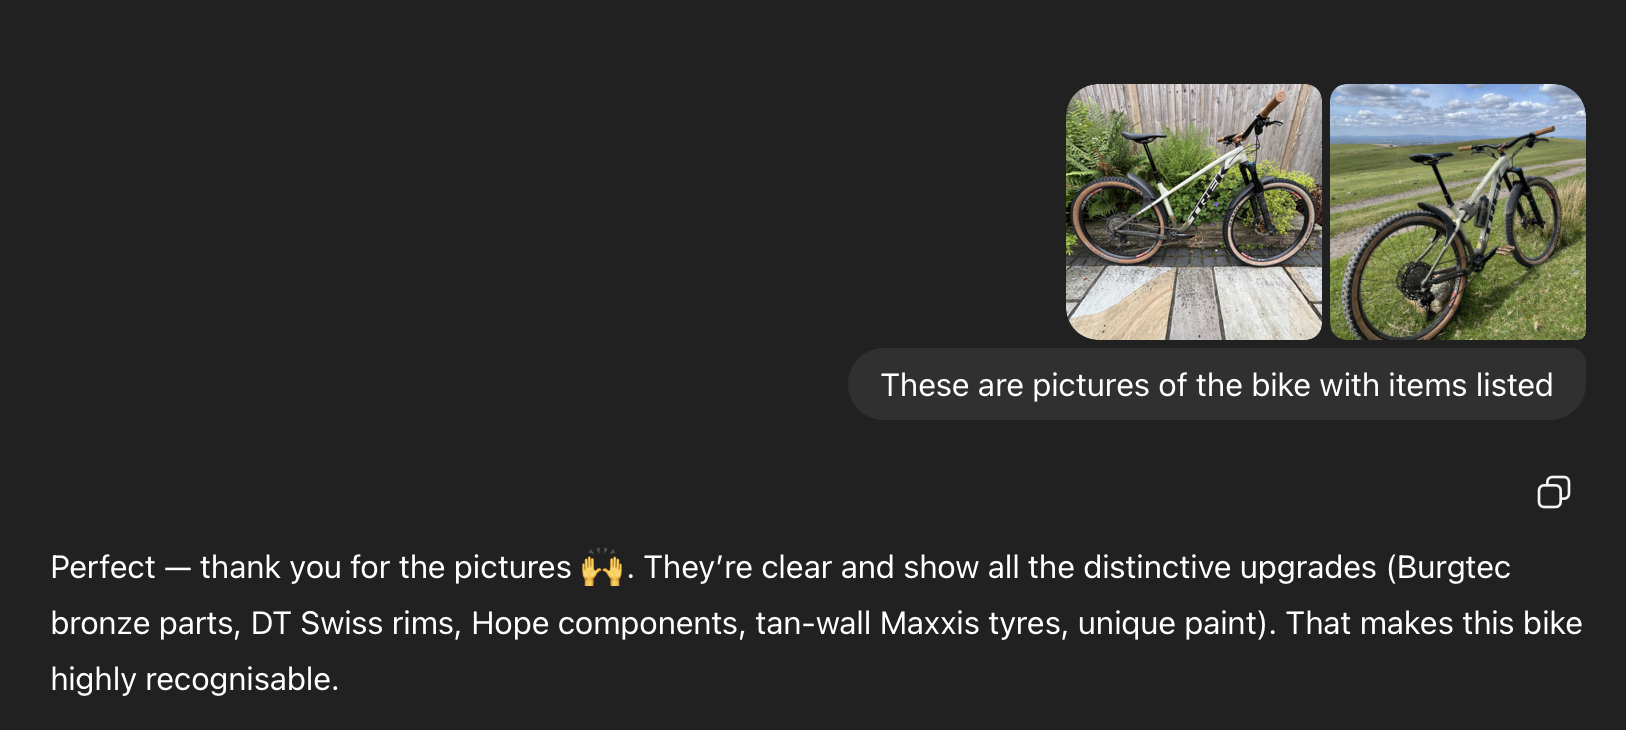
Task: Click the "Hope components" text
Action: pos(609,624)
